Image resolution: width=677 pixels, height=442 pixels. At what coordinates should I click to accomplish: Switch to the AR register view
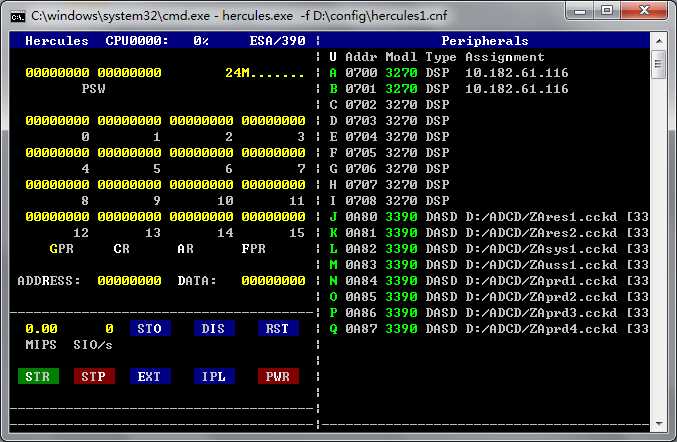pyautogui.click(x=185, y=248)
